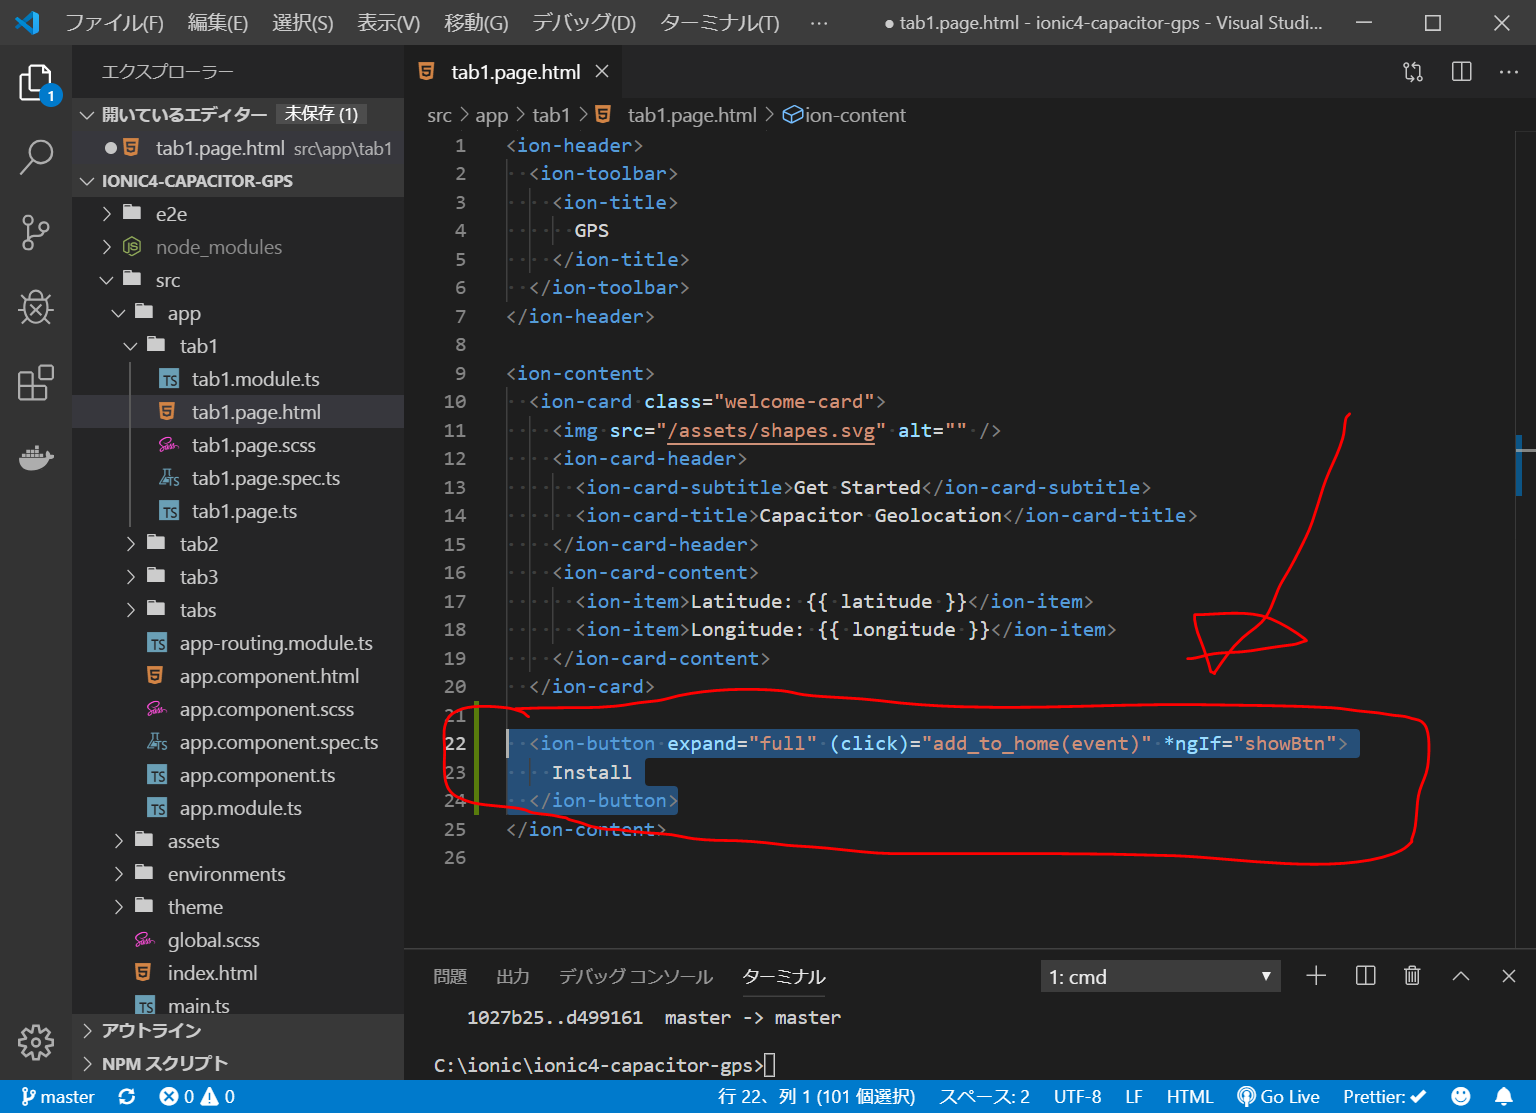Switch to the 出力 panel tab
This screenshot has width=1536, height=1113.
[513, 977]
